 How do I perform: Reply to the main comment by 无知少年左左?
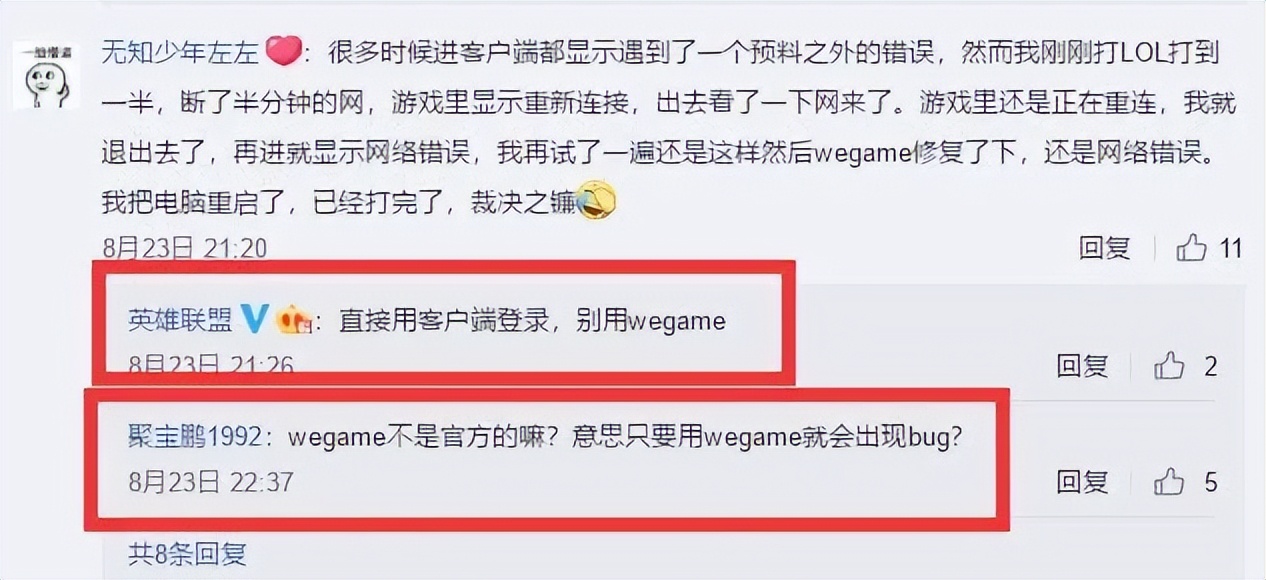click(1105, 248)
